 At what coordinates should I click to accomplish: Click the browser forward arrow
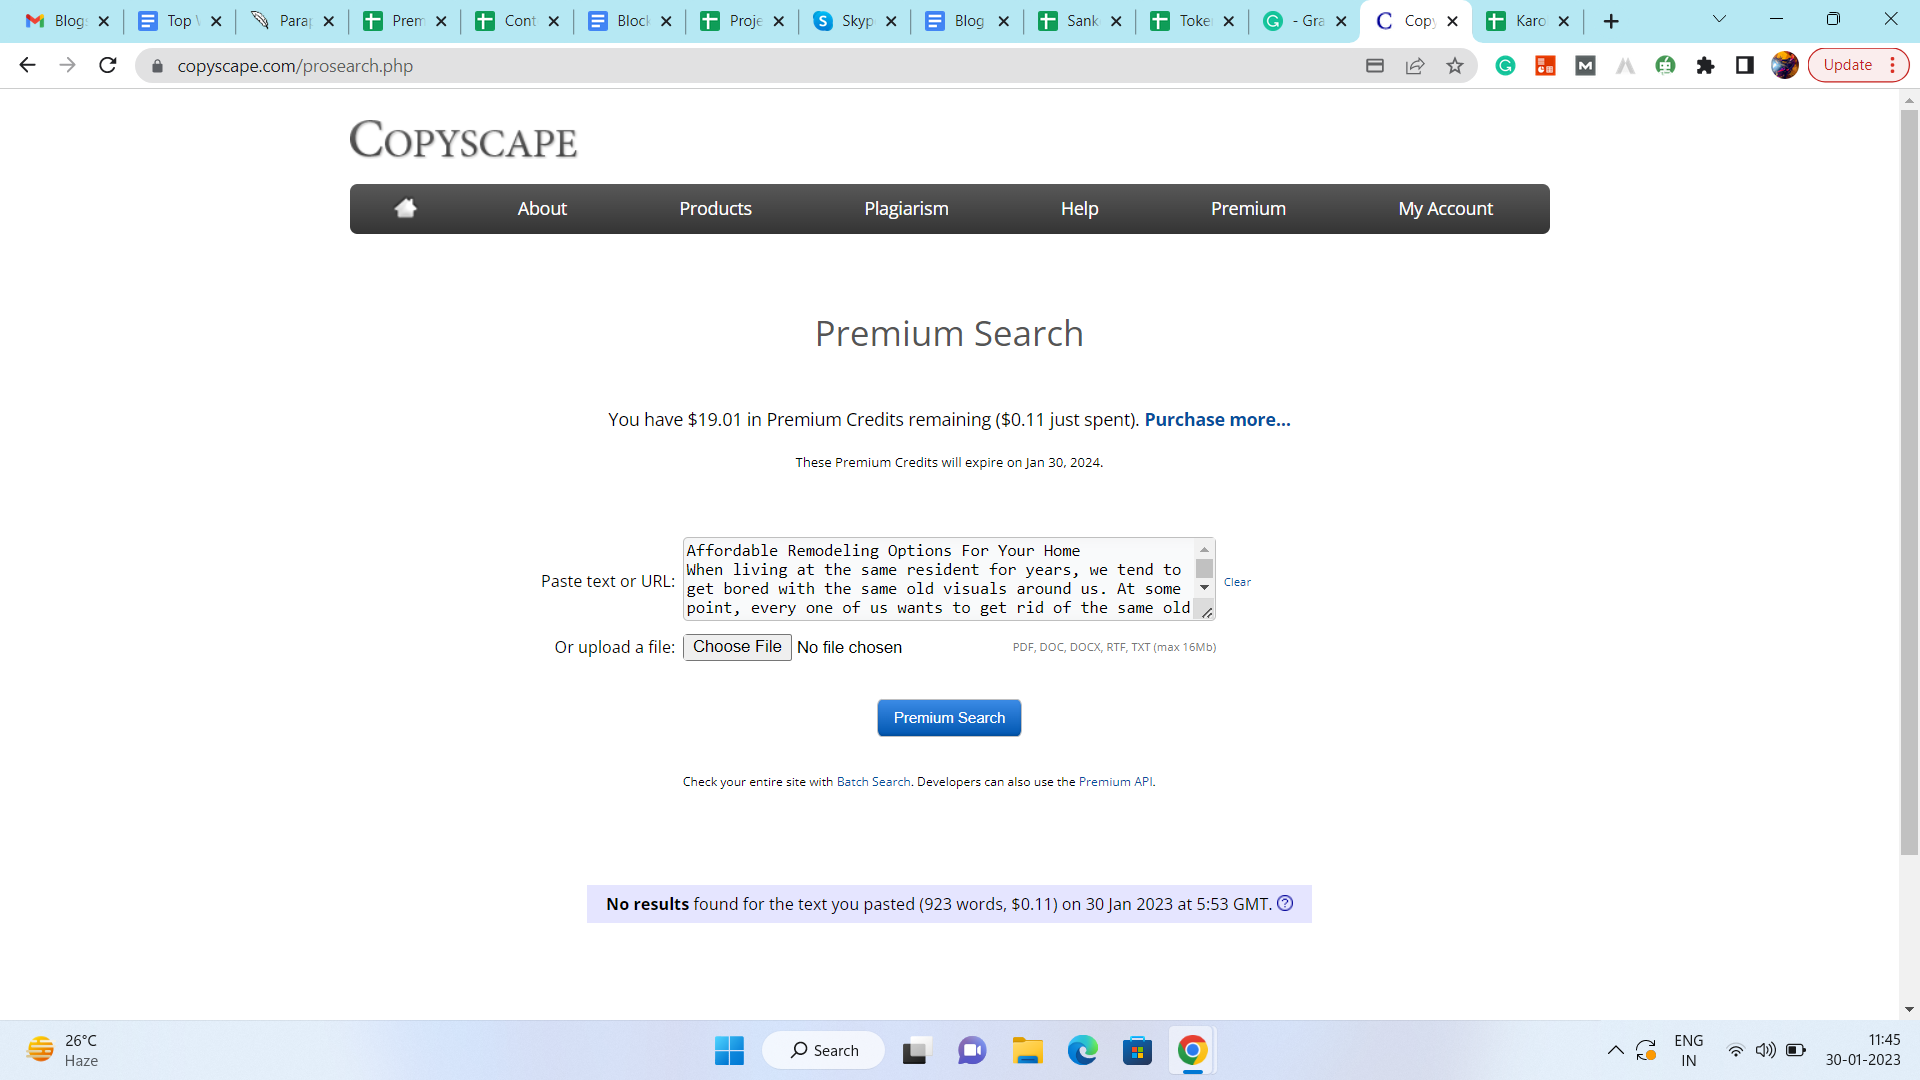(x=67, y=65)
